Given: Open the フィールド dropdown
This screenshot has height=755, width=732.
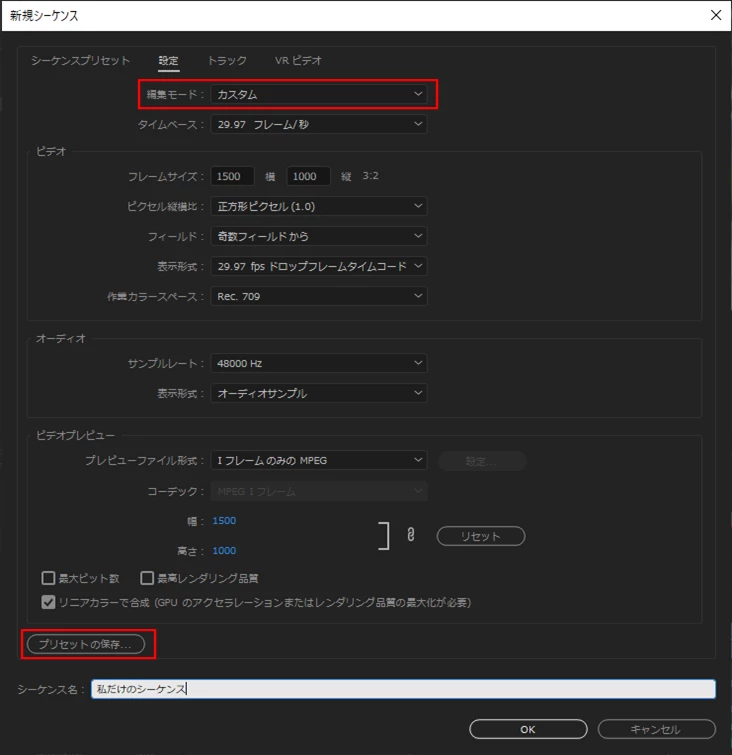Looking at the screenshot, I should 319,236.
